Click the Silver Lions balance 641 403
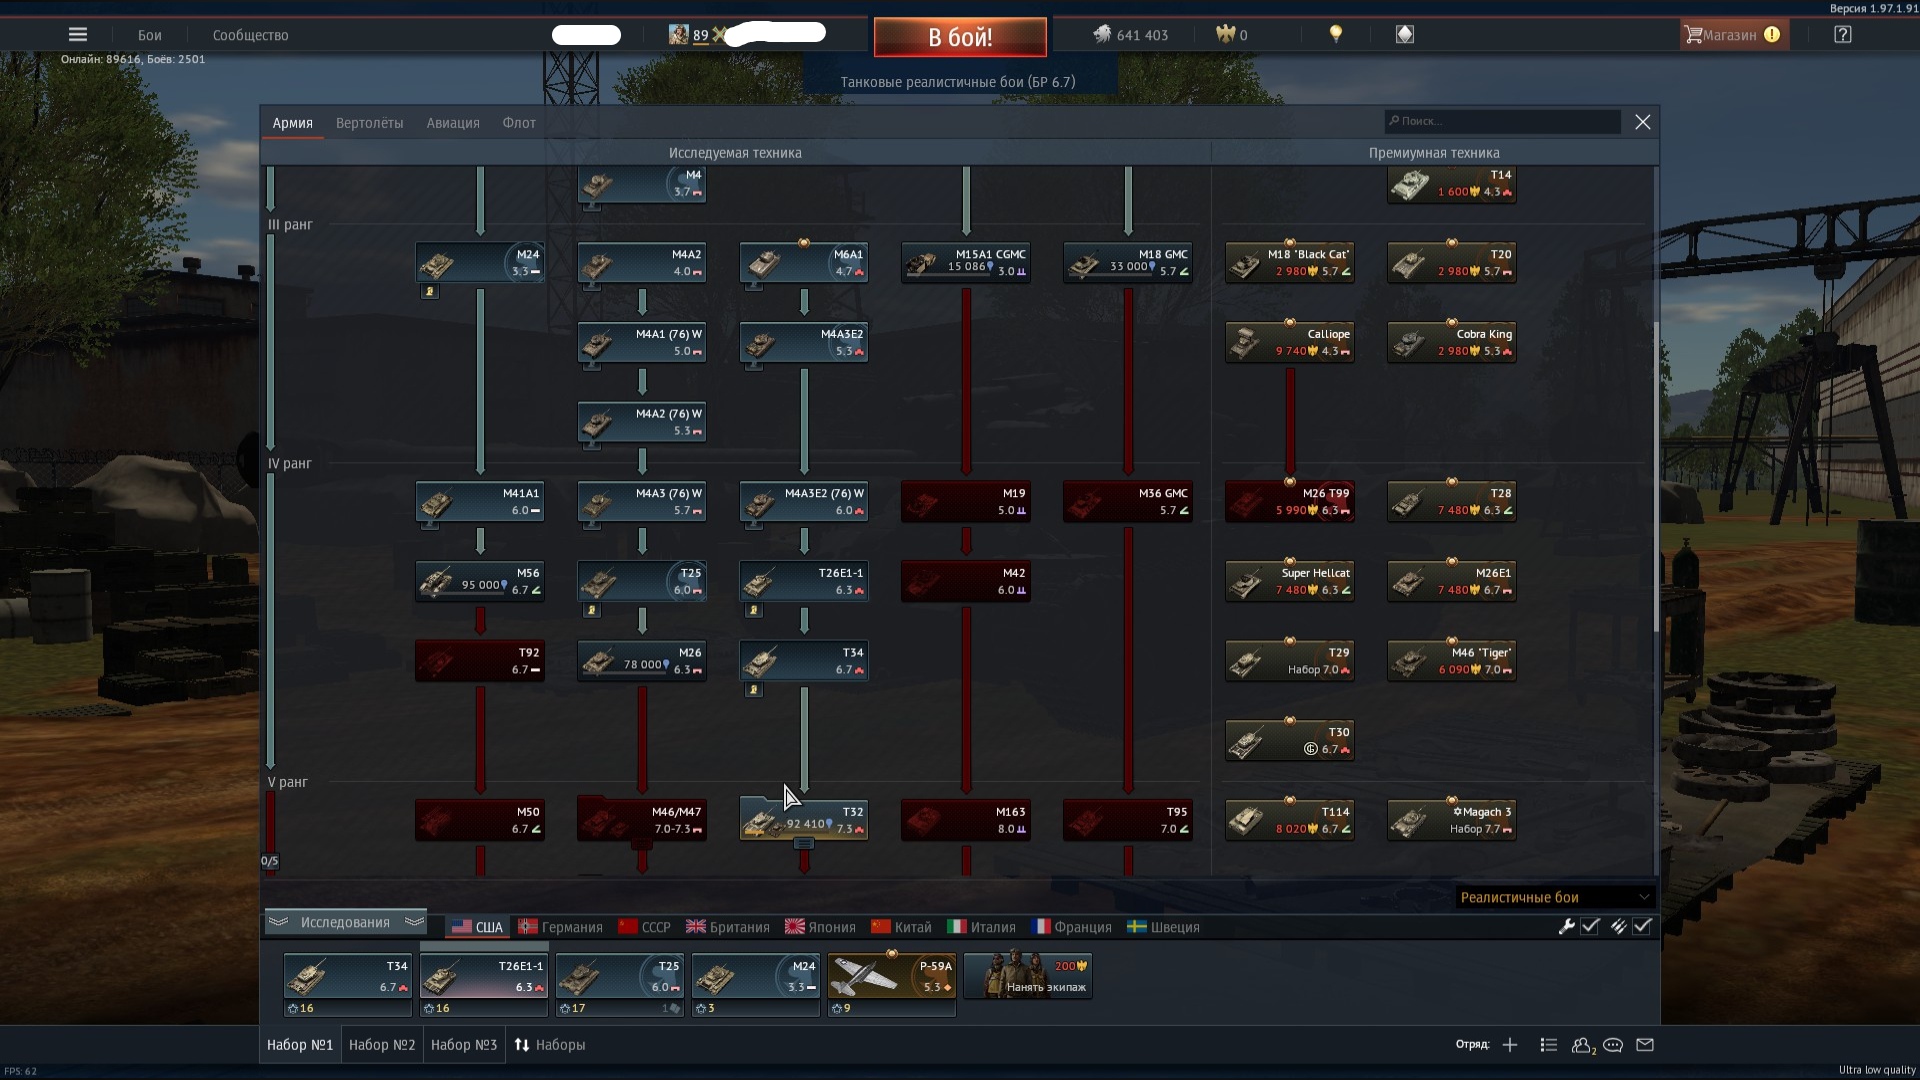The image size is (1920, 1080). (x=1131, y=35)
